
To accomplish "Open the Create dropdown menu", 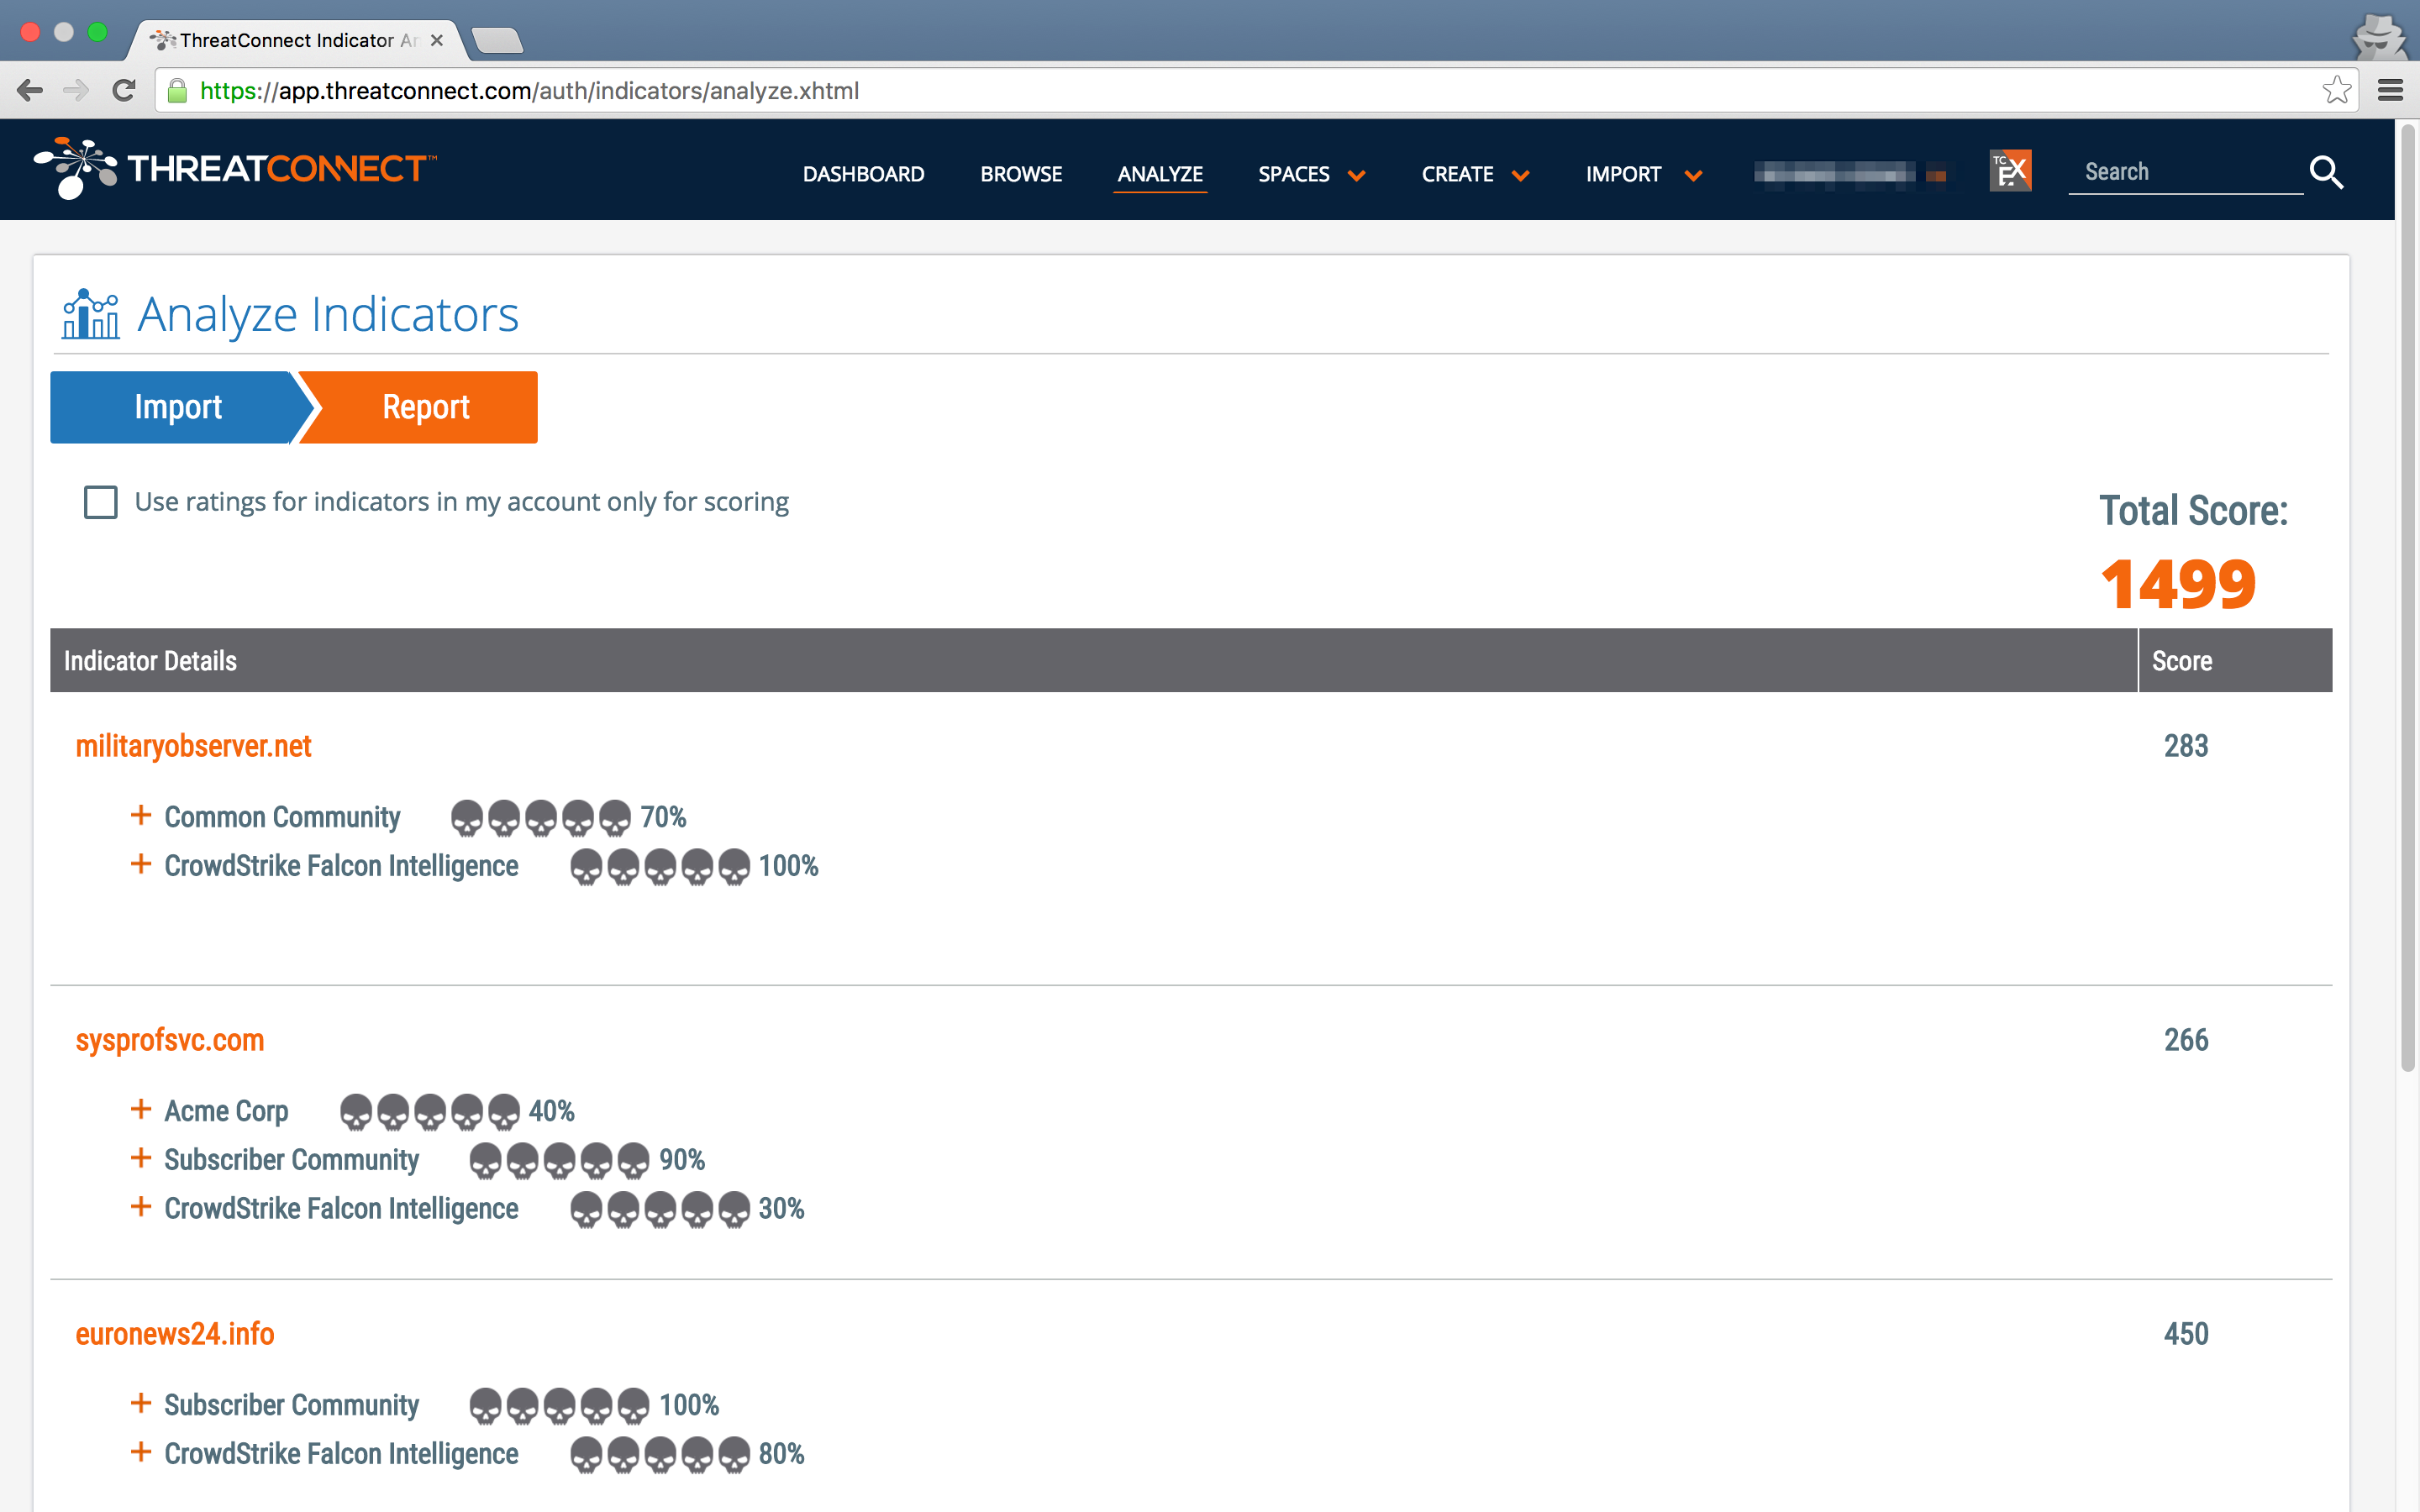I will [x=1475, y=174].
